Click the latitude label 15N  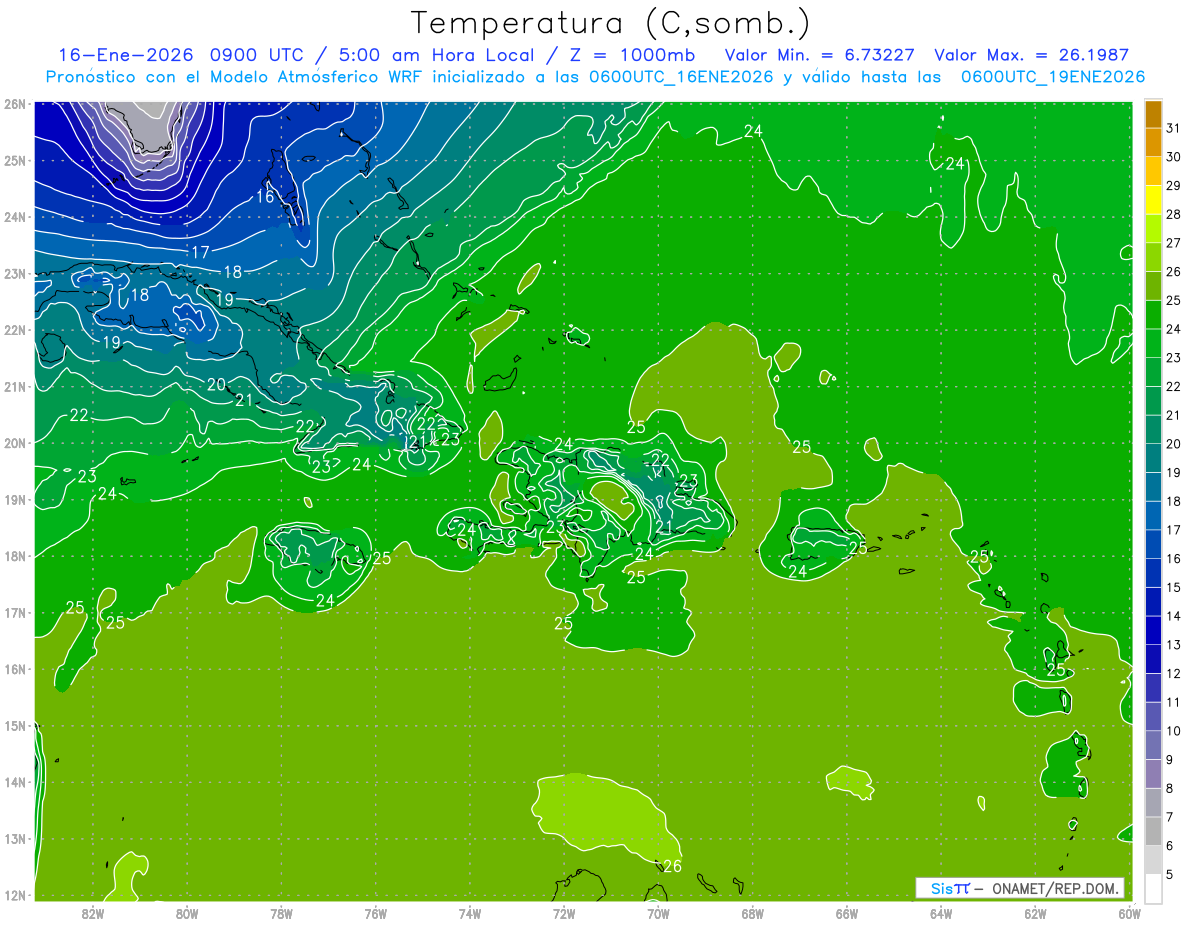[15, 726]
